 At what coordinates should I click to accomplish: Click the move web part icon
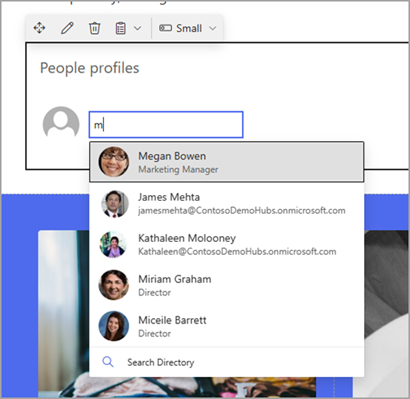(x=39, y=28)
